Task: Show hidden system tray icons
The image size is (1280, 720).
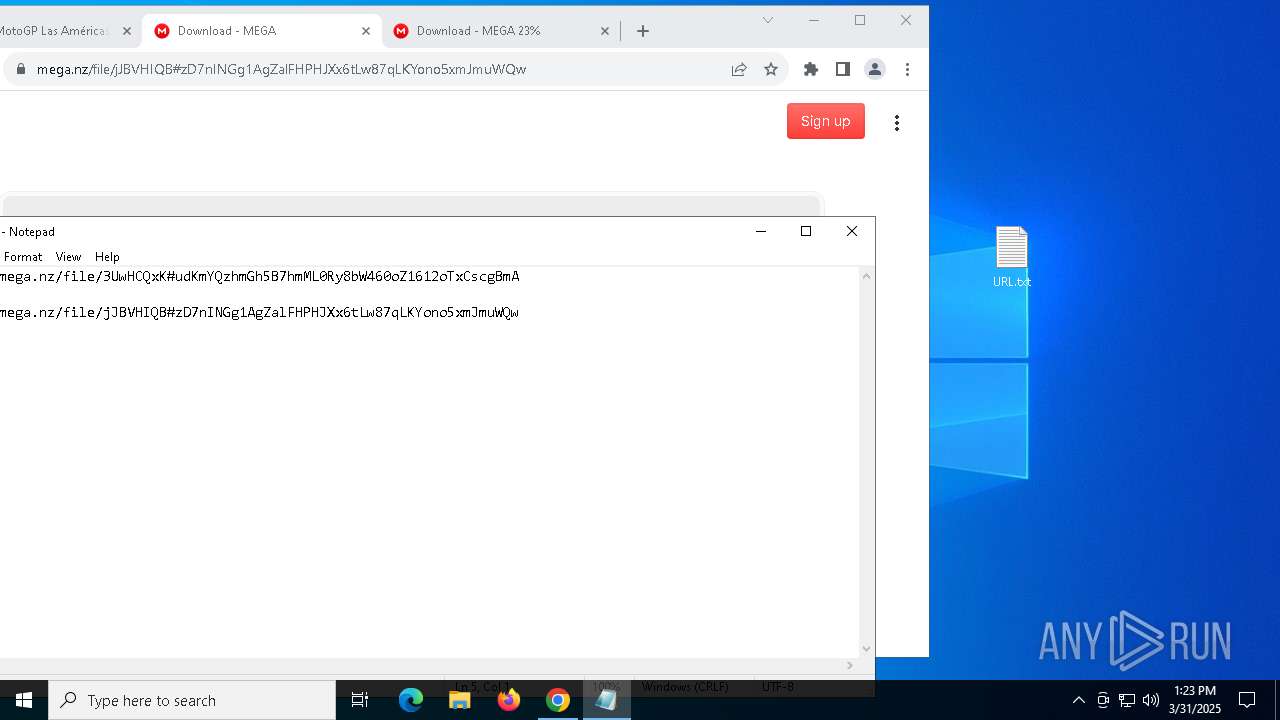Action: (x=1078, y=700)
